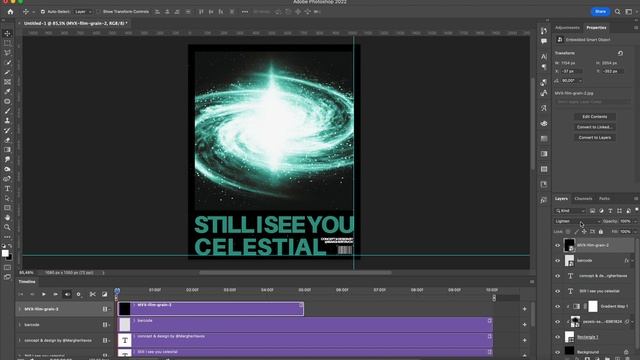Screen dimensions: 640x360
Task: Open the Lighten blend mode dropdown
Action: pyautogui.click(x=577, y=221)
